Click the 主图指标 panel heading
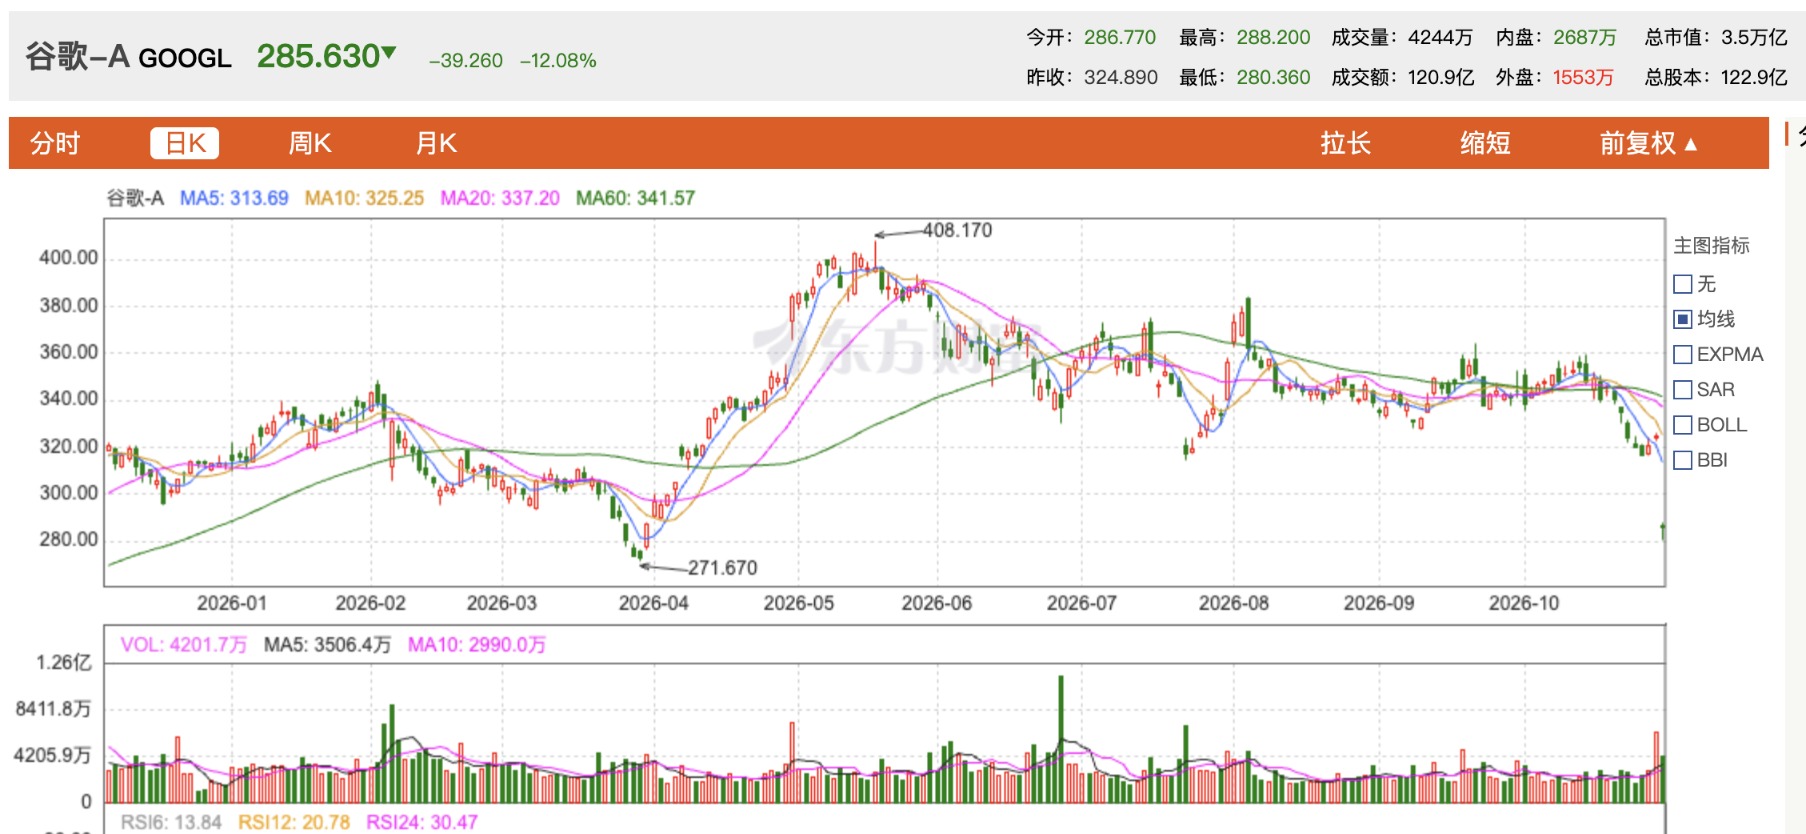Screen dimensions: 1806x834 pyautogui.click(x=1711, y=246)
